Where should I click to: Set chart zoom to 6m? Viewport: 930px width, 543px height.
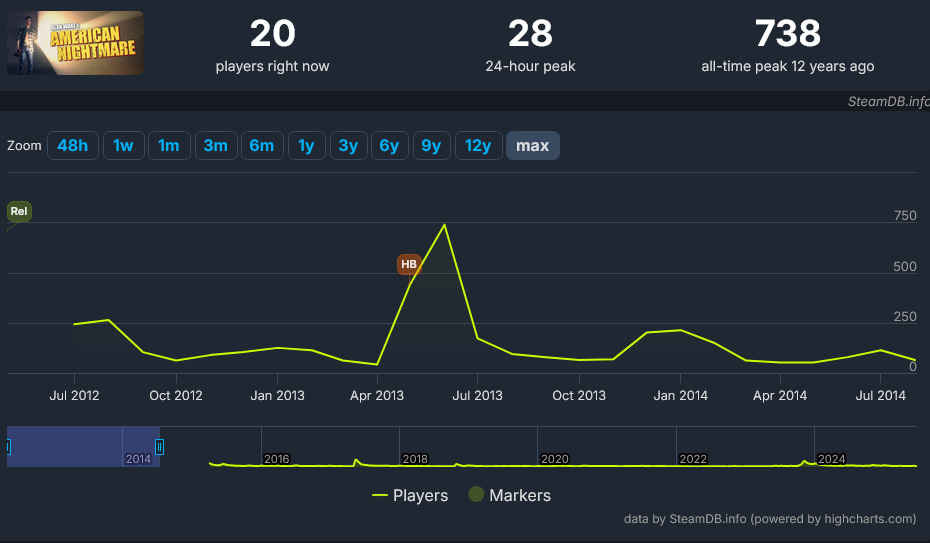(x=262, y=145)
